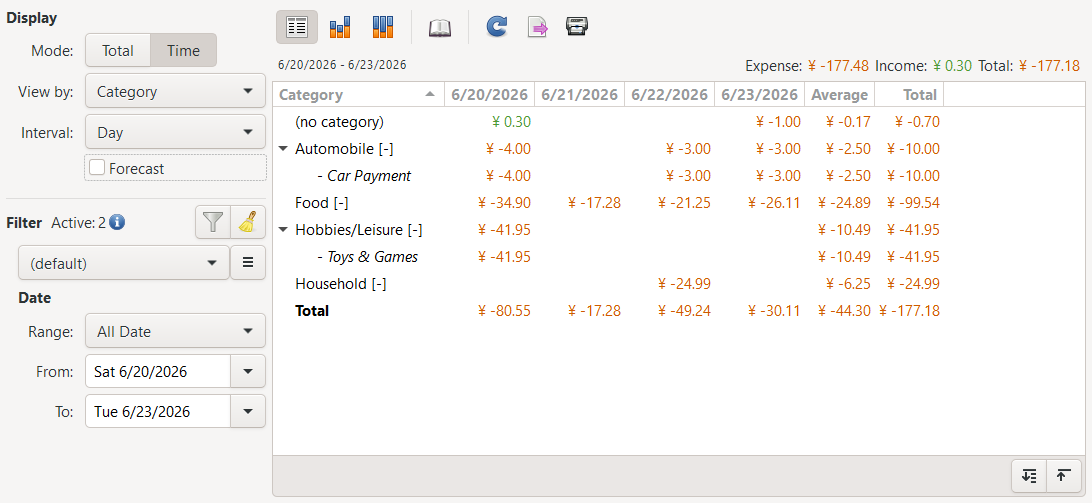Click the Food ¥ -34.90 cell
Viewport: 1092px width, 503px height.
504,203
